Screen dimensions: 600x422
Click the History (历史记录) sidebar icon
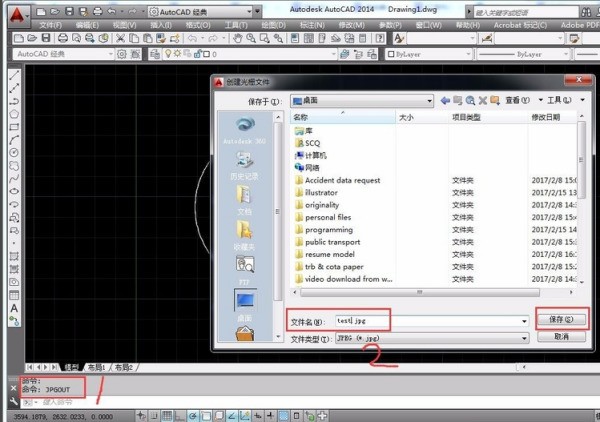(245, 166)
